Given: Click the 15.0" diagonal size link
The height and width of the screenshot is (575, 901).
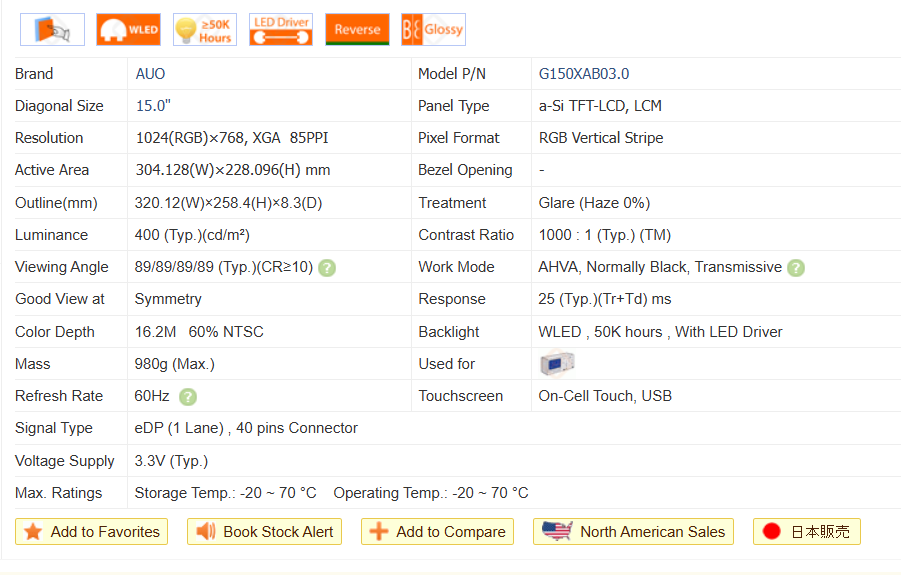Looking at the screenshot, I should click(153, 106).
